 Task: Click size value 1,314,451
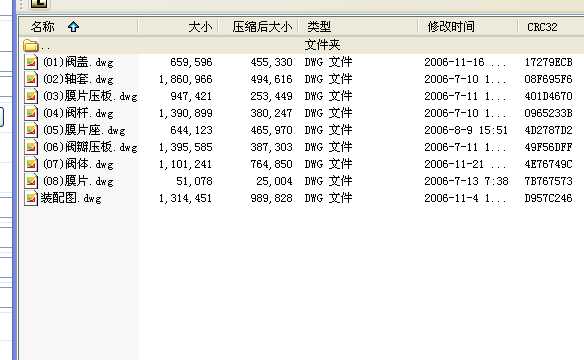[185, 198]
